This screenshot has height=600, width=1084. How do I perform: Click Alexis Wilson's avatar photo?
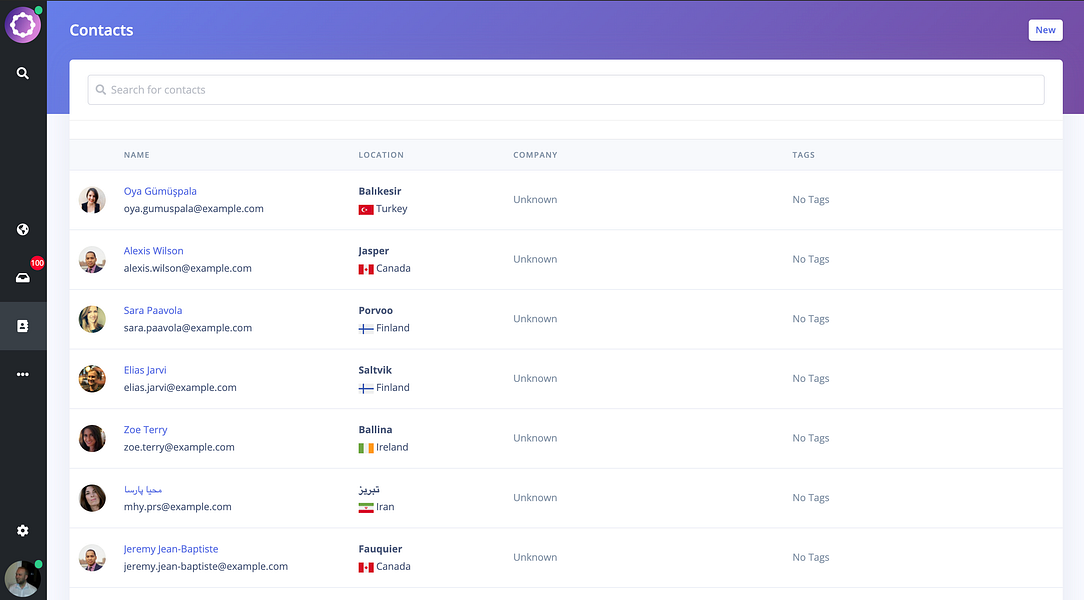92,260
